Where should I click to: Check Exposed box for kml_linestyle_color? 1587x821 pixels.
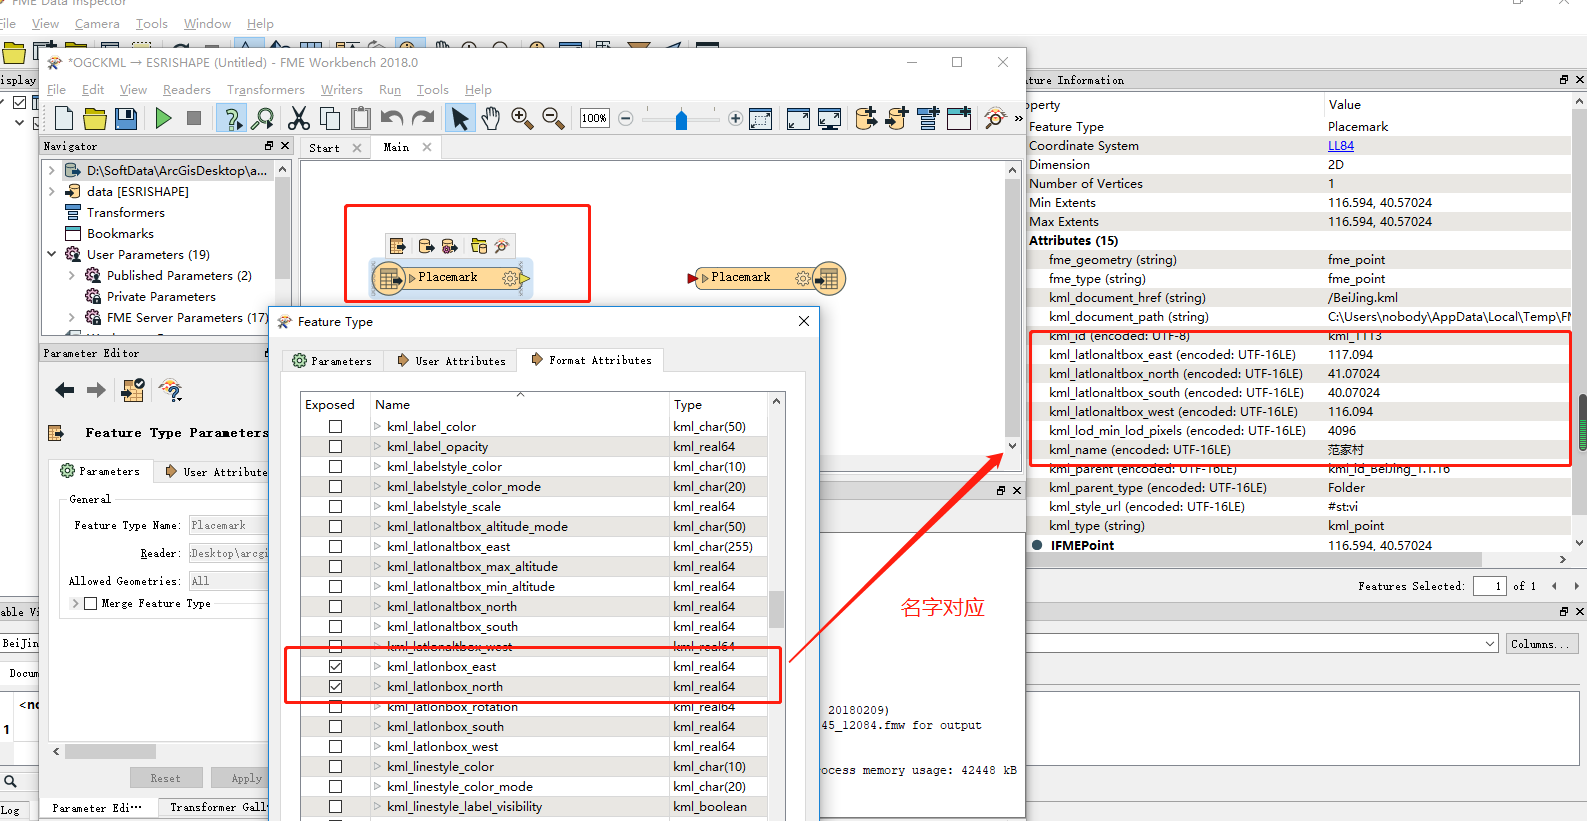(x=336, y=766)
